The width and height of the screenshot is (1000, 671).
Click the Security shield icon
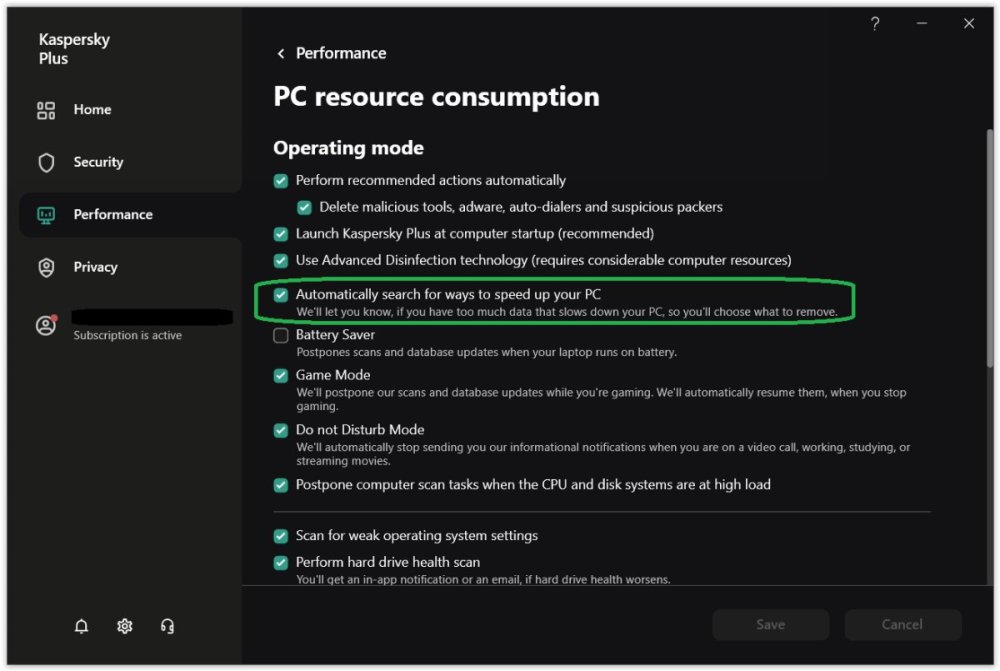(46, 162)
